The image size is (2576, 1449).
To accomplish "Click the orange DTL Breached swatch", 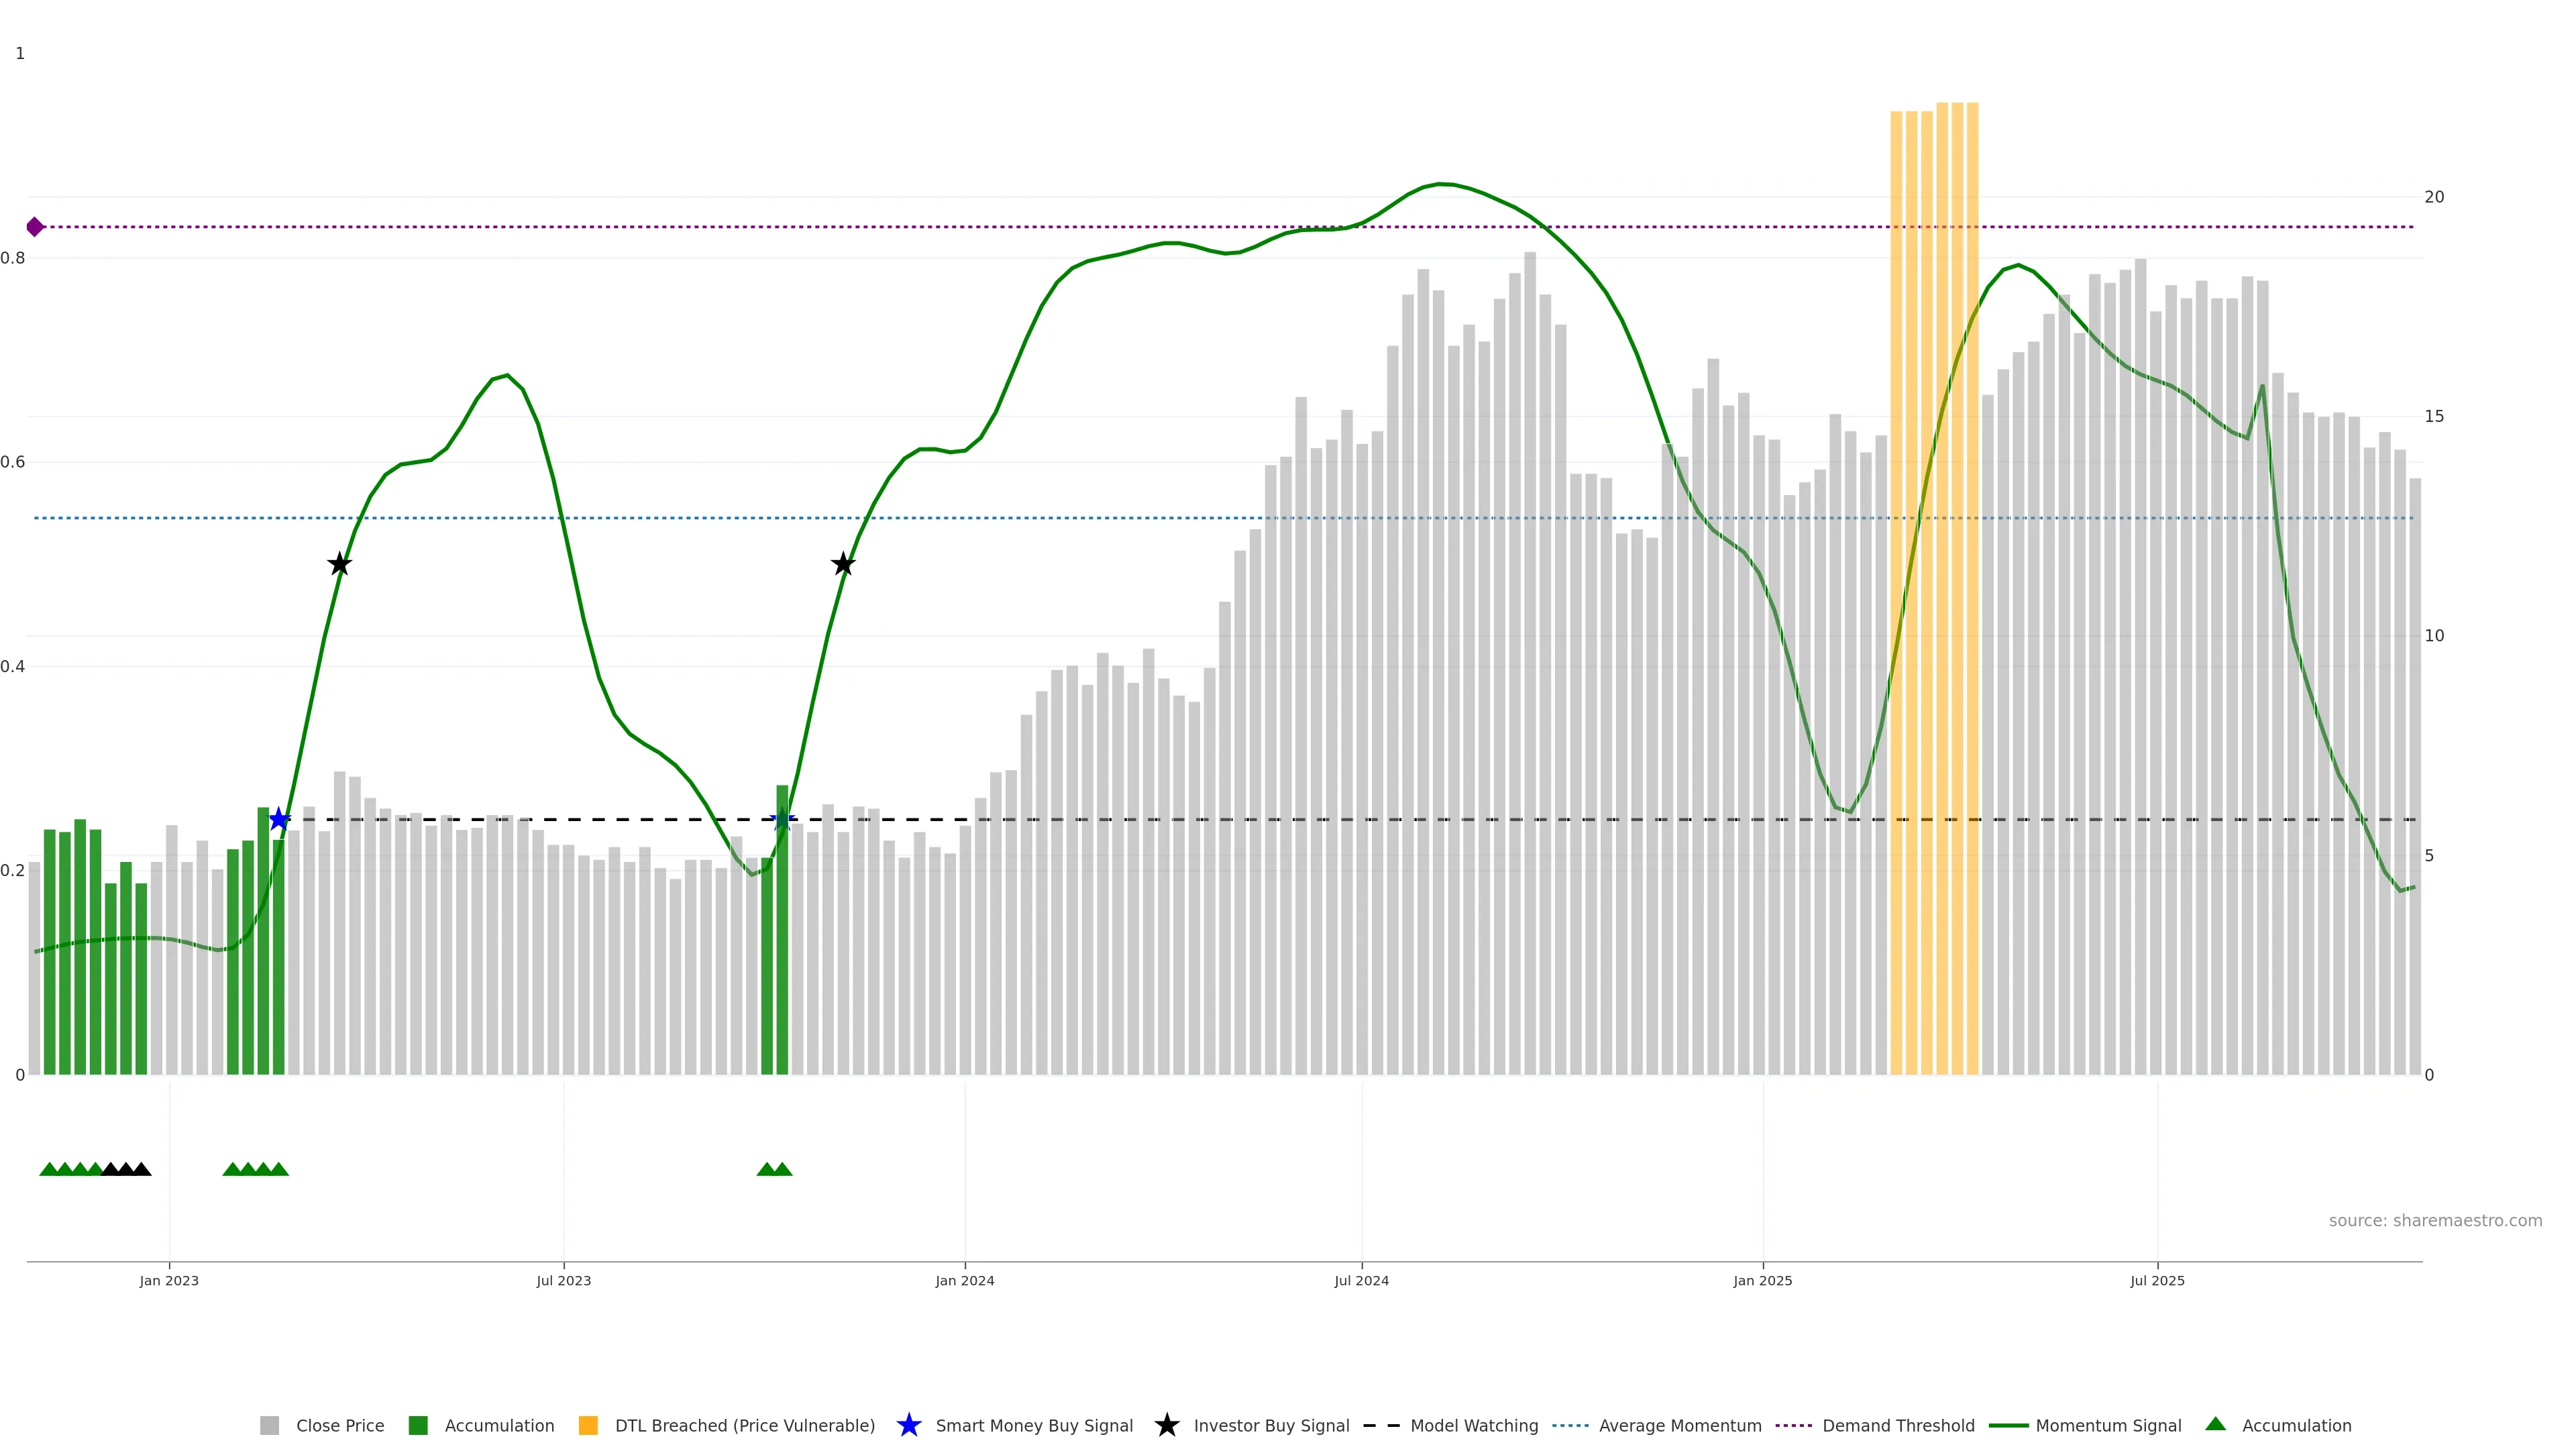I will pos(588,1426).
